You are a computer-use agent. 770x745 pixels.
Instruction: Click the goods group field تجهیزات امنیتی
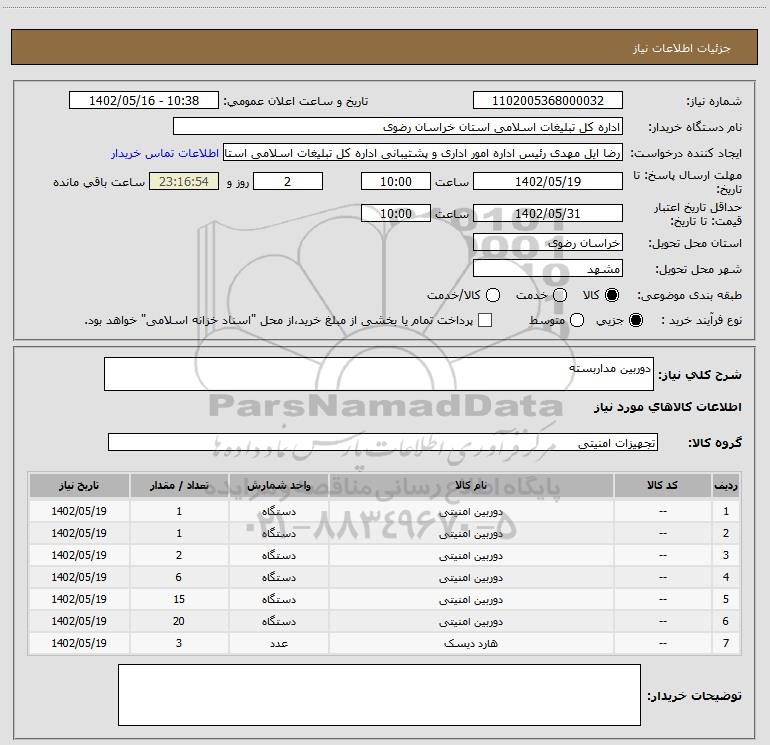383,442
